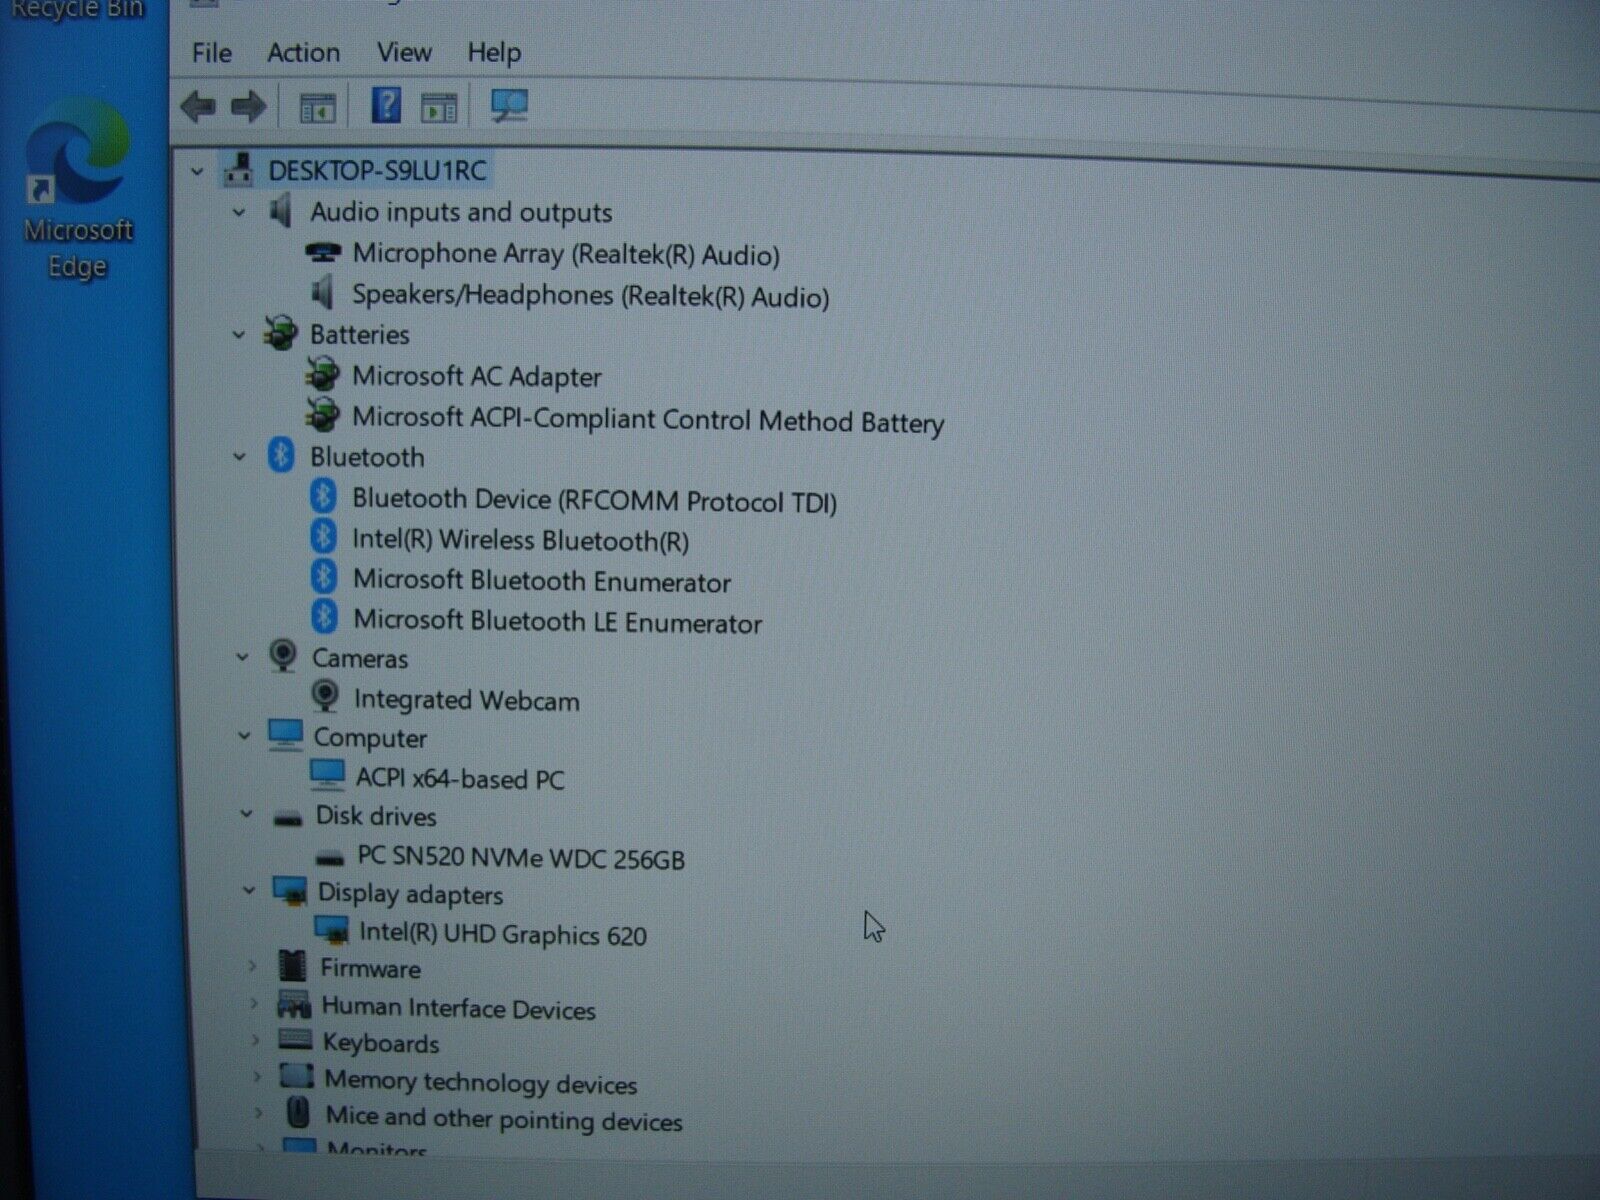1600x1200 pixels.
Task: Collapse the Batteries category
Action: point(239,335)
